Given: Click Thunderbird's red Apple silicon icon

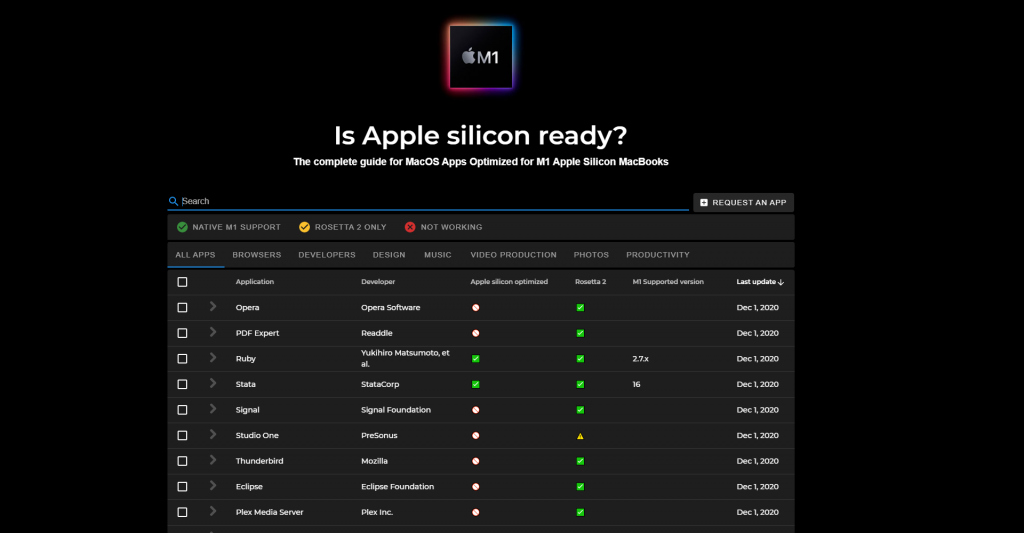Looking at the screenshot, I should 475,461.
